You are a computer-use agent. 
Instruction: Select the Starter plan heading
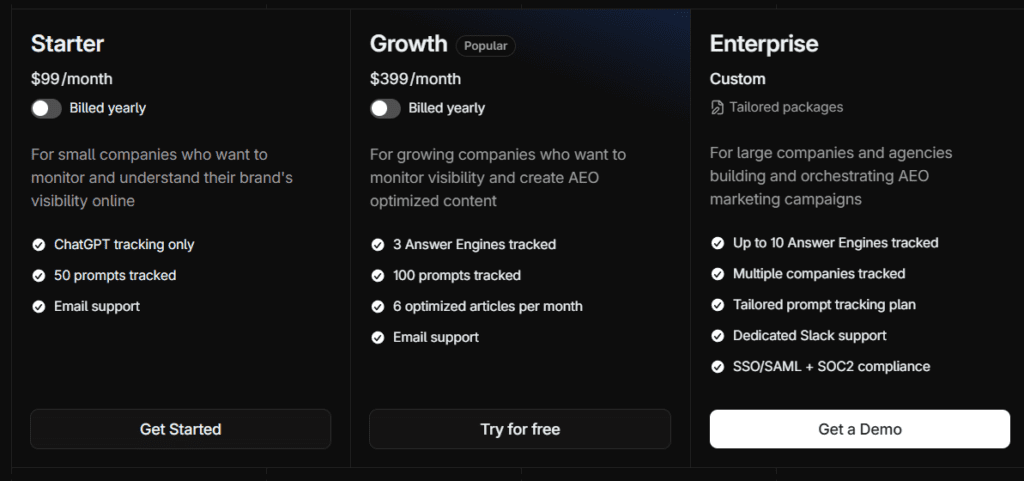pos(67,44)
